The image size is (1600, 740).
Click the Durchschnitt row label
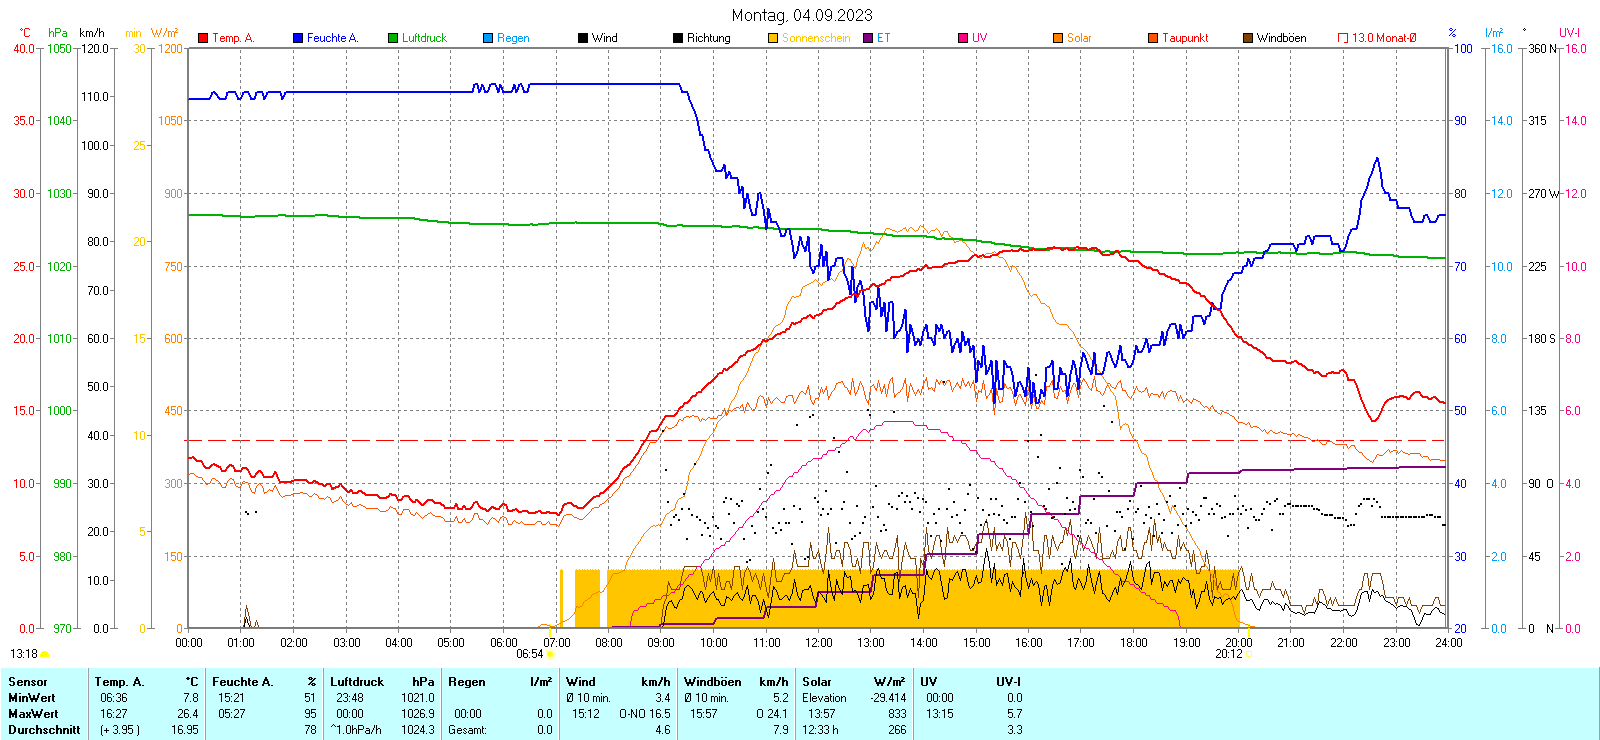tap(44, 730)
